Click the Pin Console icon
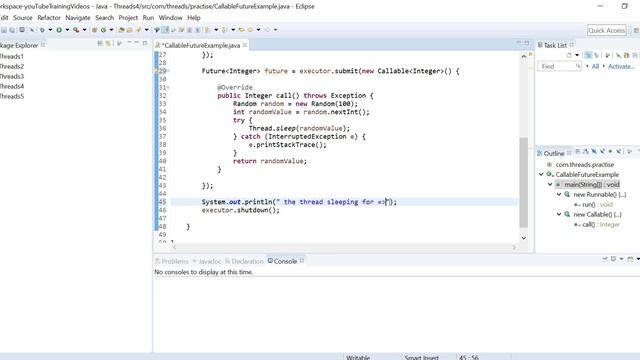Viewport: 640px width, 360px height. [605, 259]
